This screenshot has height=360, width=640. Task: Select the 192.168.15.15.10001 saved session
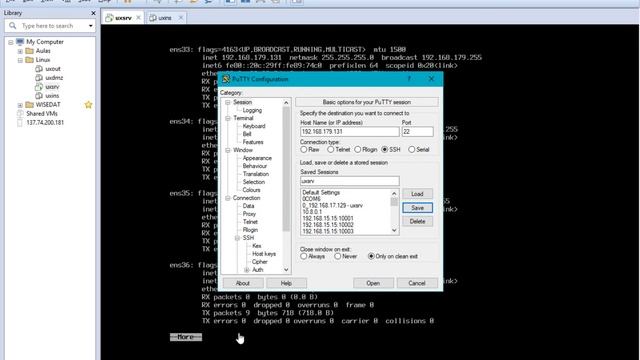pyautogui.click(x=328, y=218)
